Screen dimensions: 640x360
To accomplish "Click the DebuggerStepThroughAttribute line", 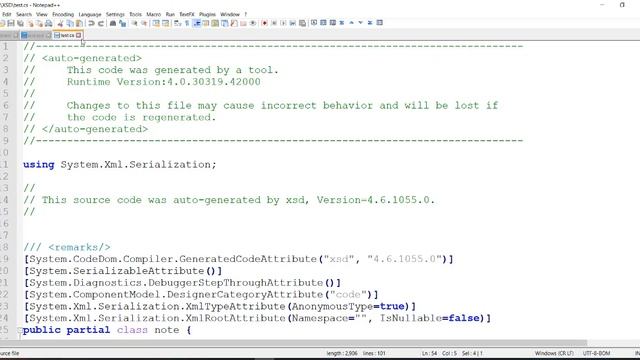I will [182, 282].
